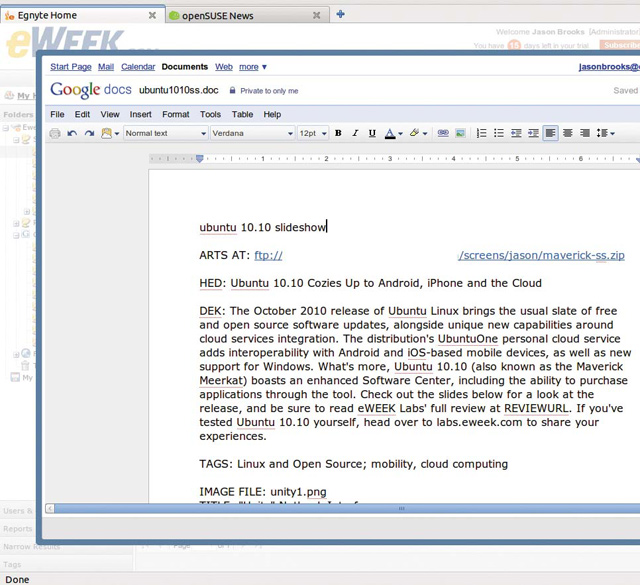The image size is (640, 585).
Task: Click the ftp:// hyperlink in the document
Action: (x=268, y=256)
